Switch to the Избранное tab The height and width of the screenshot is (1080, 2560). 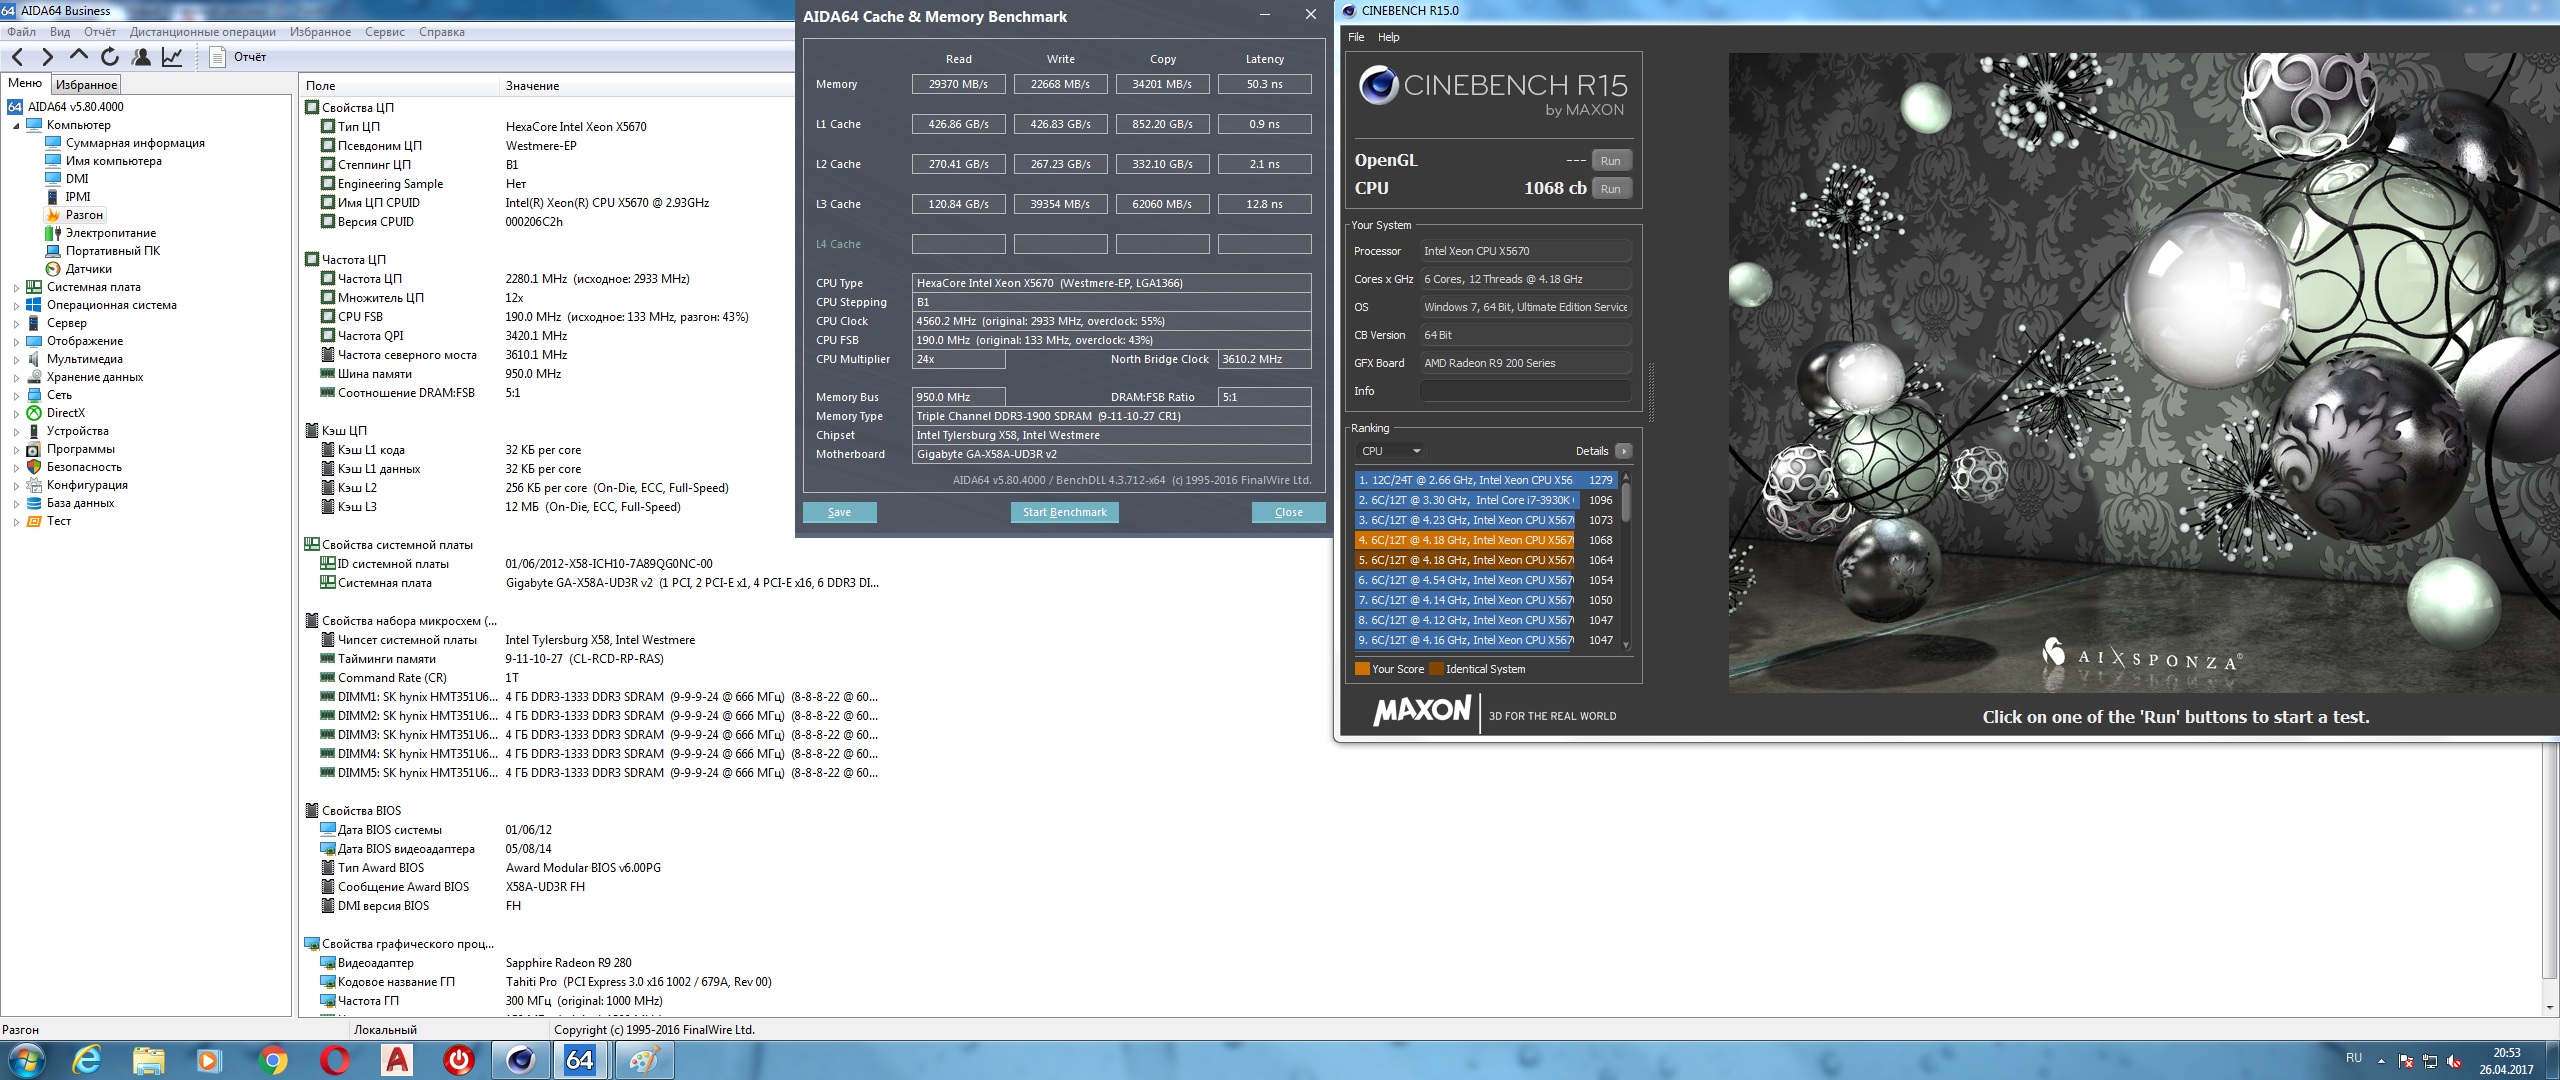coord(86,85)
